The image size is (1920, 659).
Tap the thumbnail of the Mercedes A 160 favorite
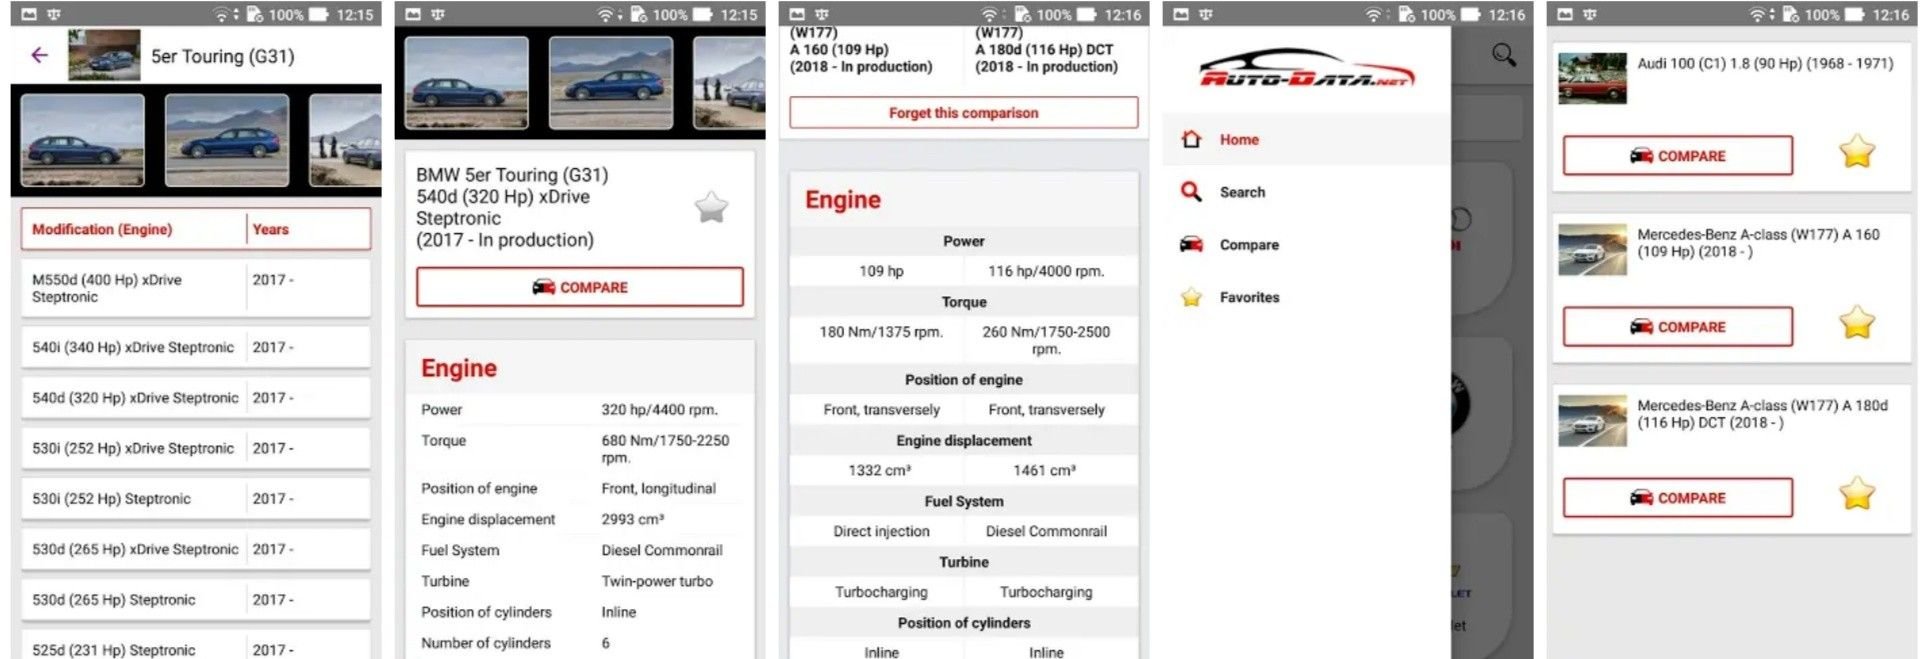[1592, 249]
